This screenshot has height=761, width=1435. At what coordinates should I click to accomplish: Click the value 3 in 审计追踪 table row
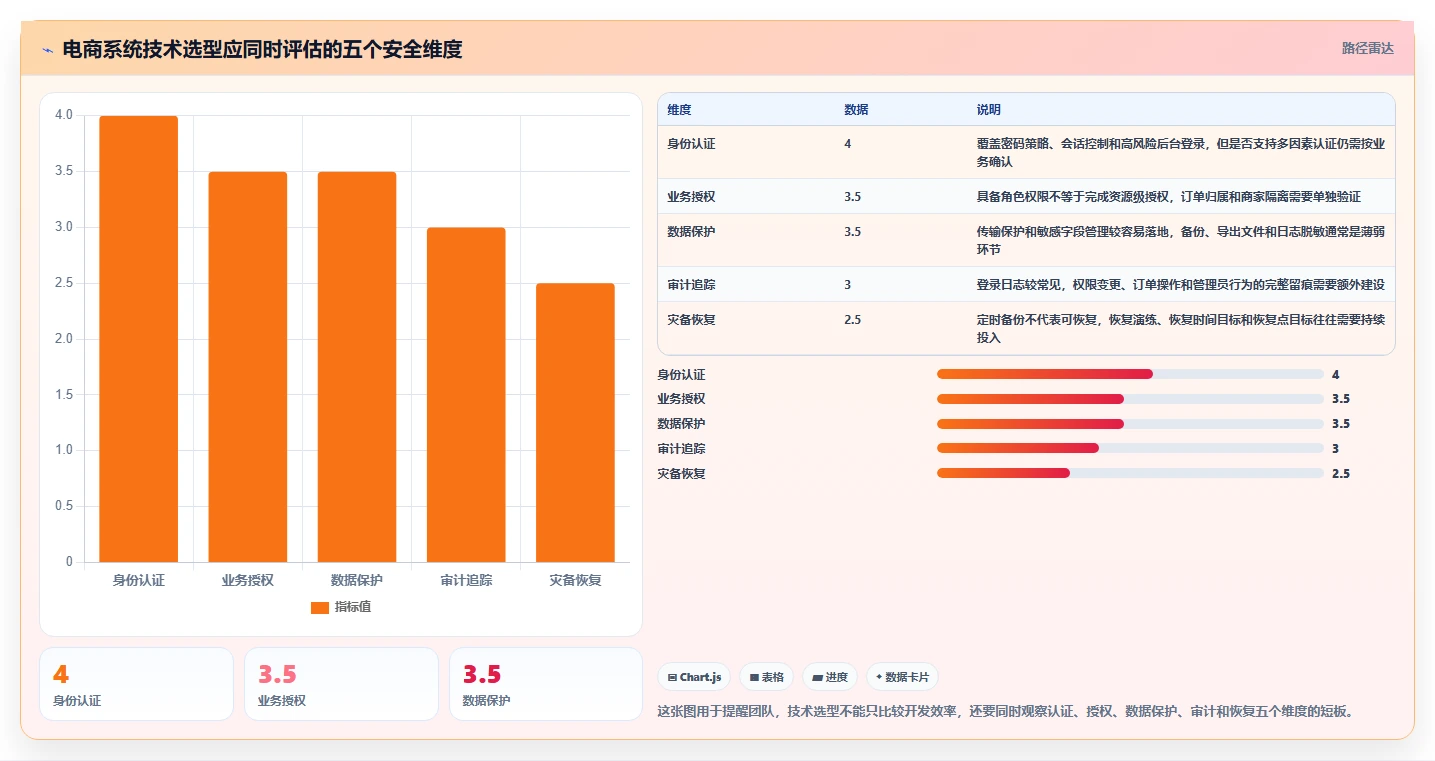[x=848, y=285]
